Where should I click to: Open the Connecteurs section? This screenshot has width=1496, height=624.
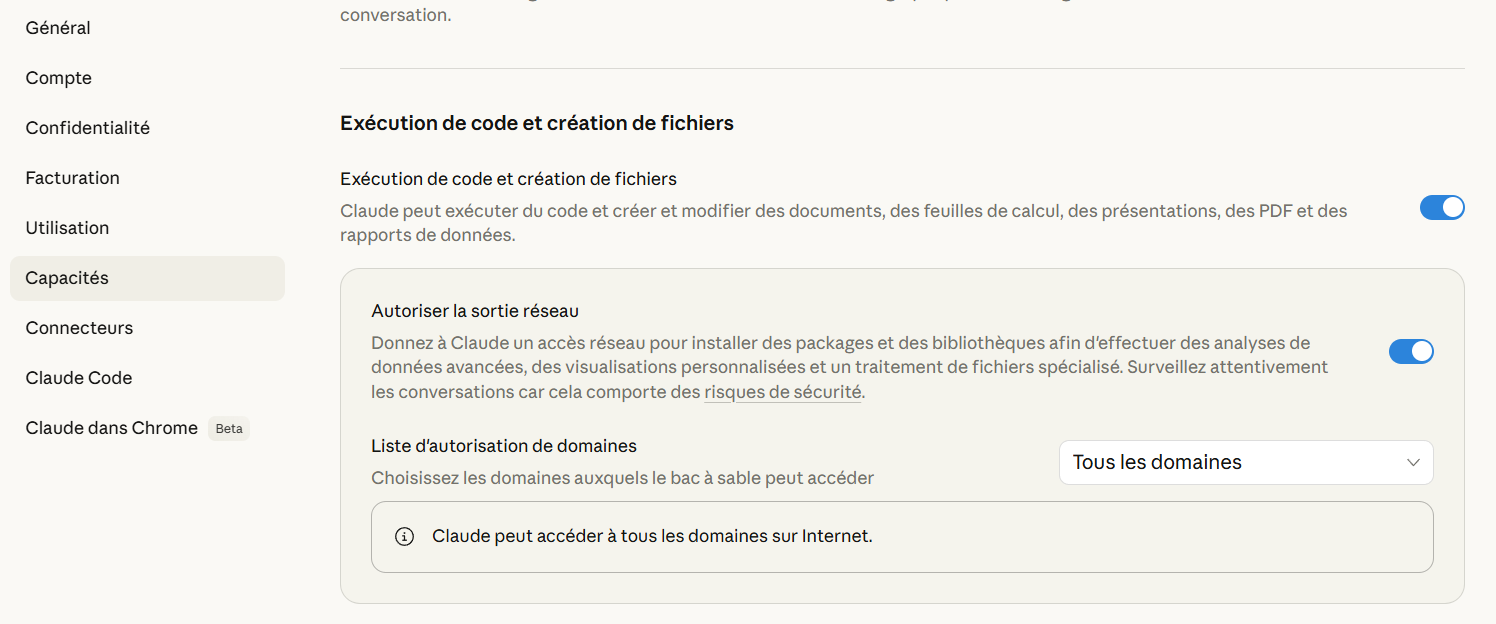79,328
